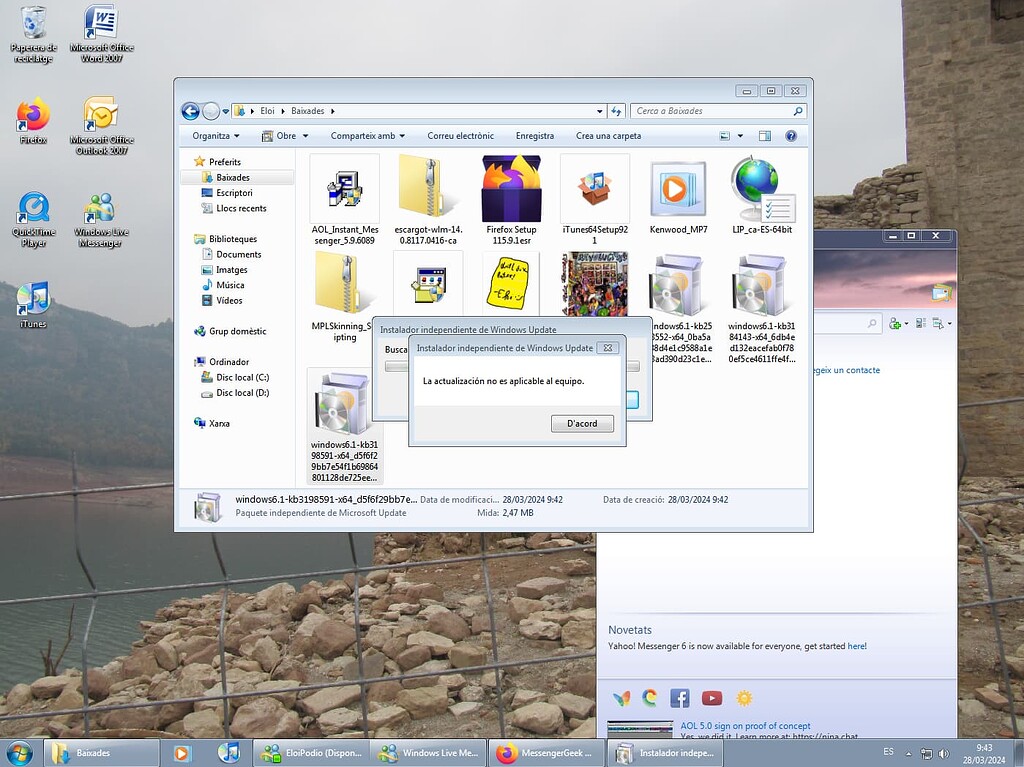Open the Comparteix amb dropdown

[368, 136]
